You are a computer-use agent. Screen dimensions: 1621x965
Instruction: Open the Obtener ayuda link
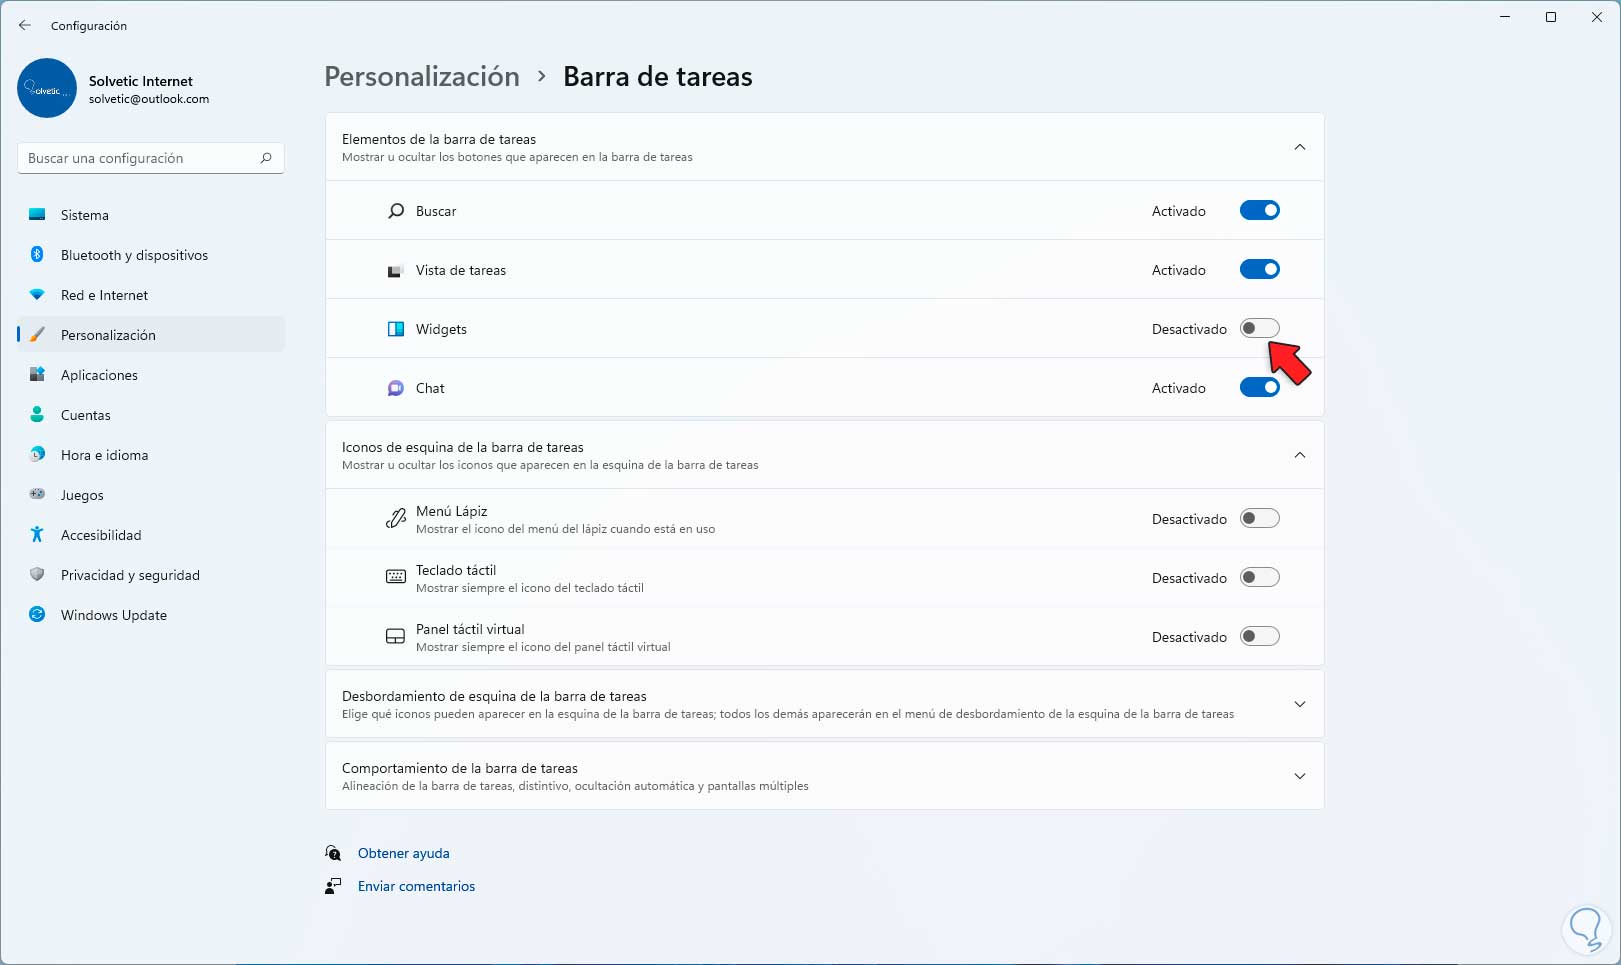(x=404, y=853)
